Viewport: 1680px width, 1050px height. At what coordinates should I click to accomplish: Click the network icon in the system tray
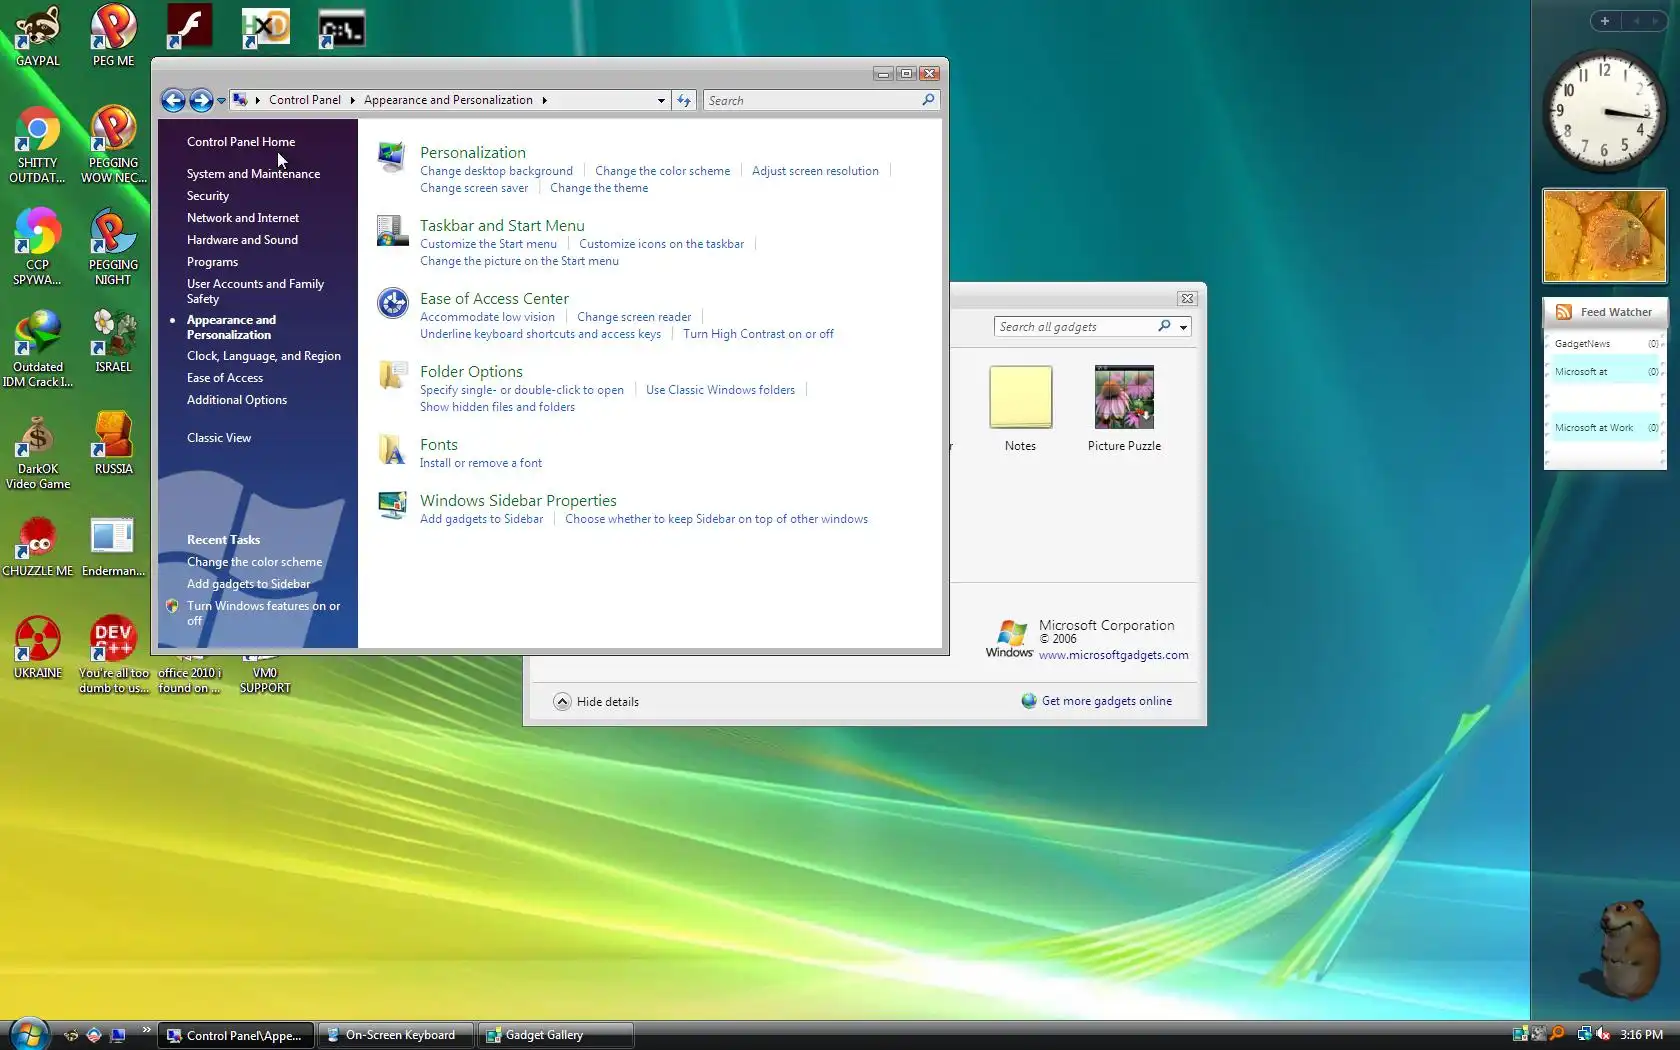pyautogui.click(x=1584, y=1034)
